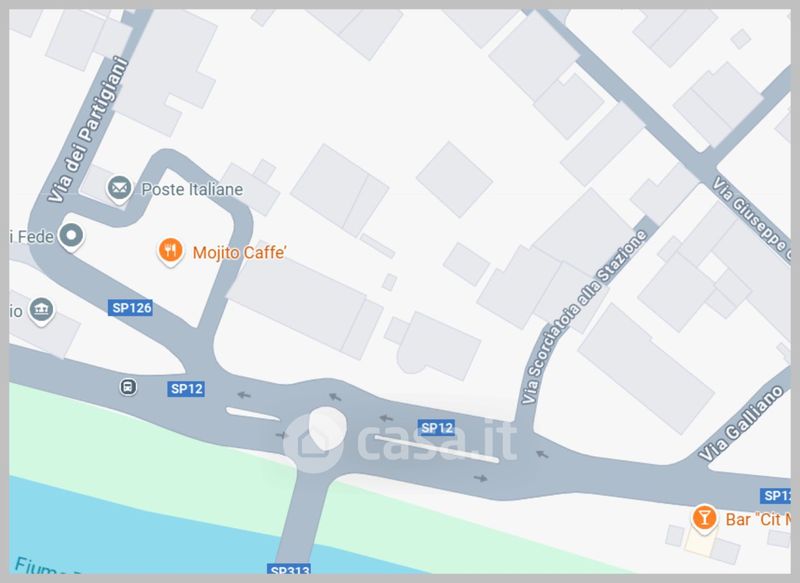The height and width of the screenshot is (583, 800).
Task: Click the Bar "Cit" cocktail pin
Action: coord(704,519)
